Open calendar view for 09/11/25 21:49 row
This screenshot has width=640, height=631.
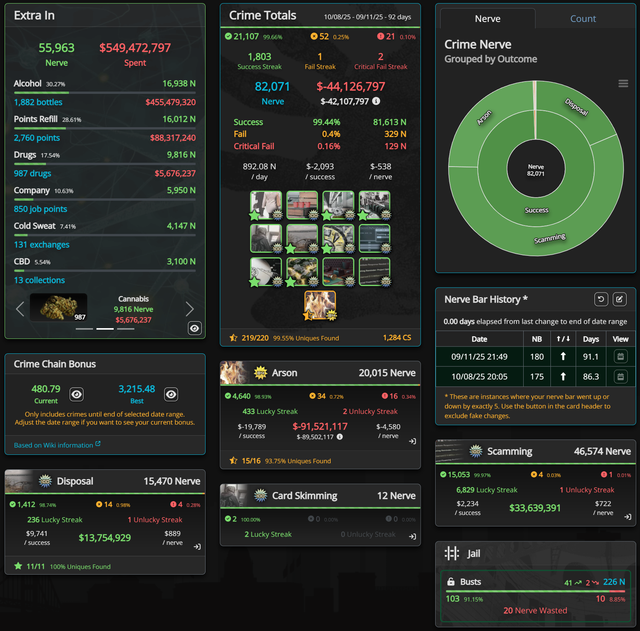click(x=620, y=356)
